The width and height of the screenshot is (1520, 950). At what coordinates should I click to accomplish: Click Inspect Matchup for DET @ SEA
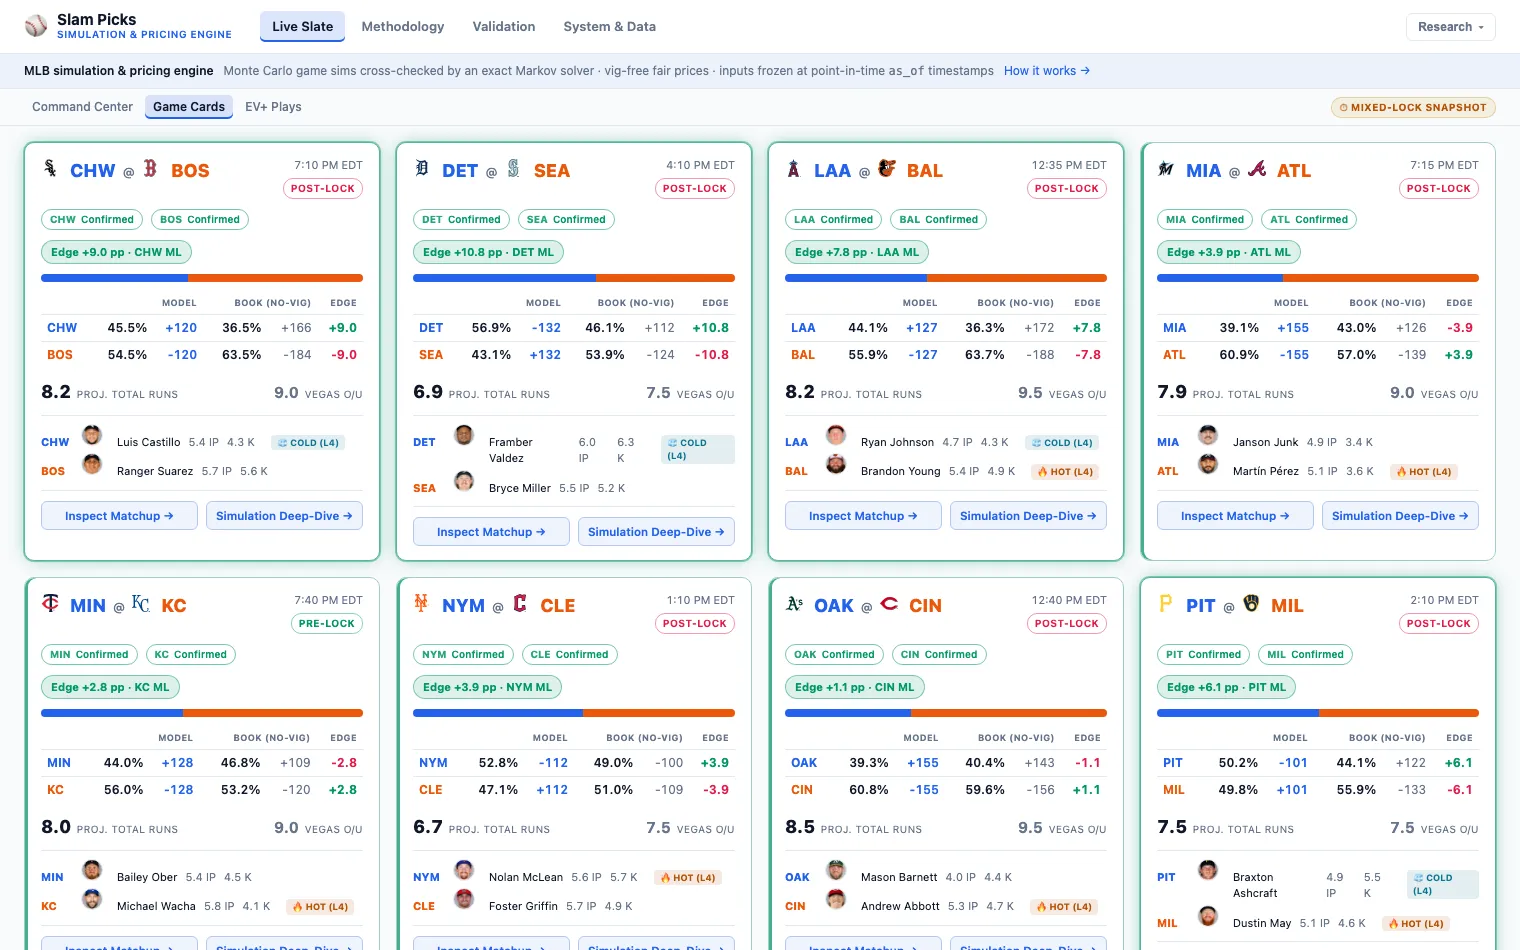point(491,532)
